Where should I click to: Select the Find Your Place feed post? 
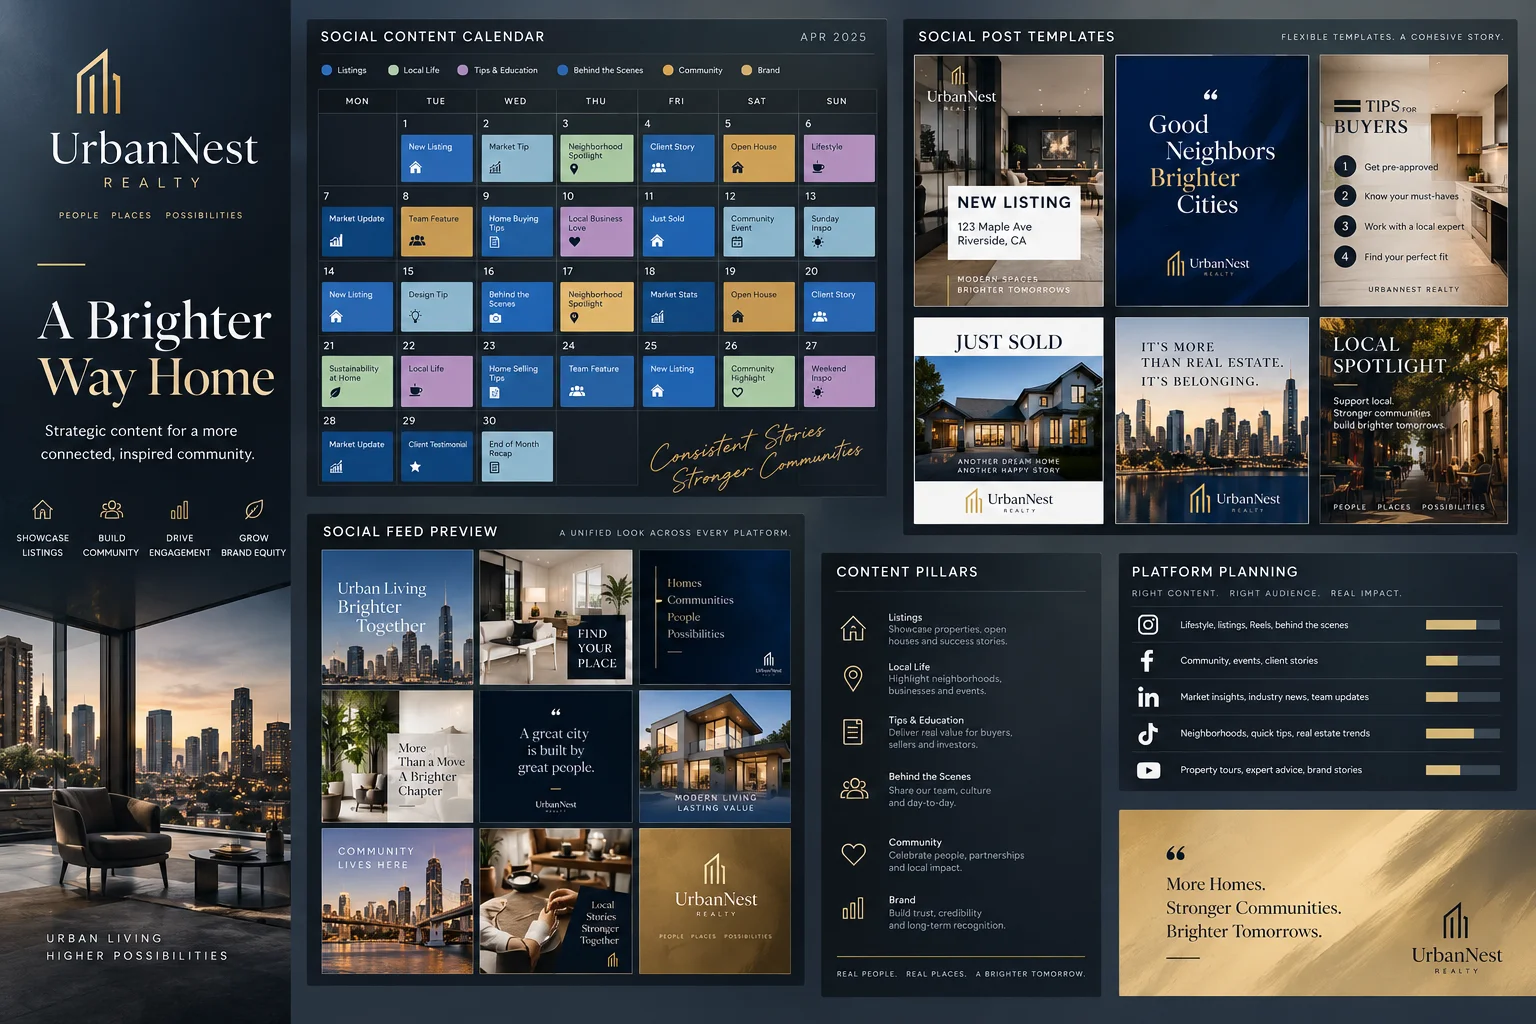click(556, 617)
